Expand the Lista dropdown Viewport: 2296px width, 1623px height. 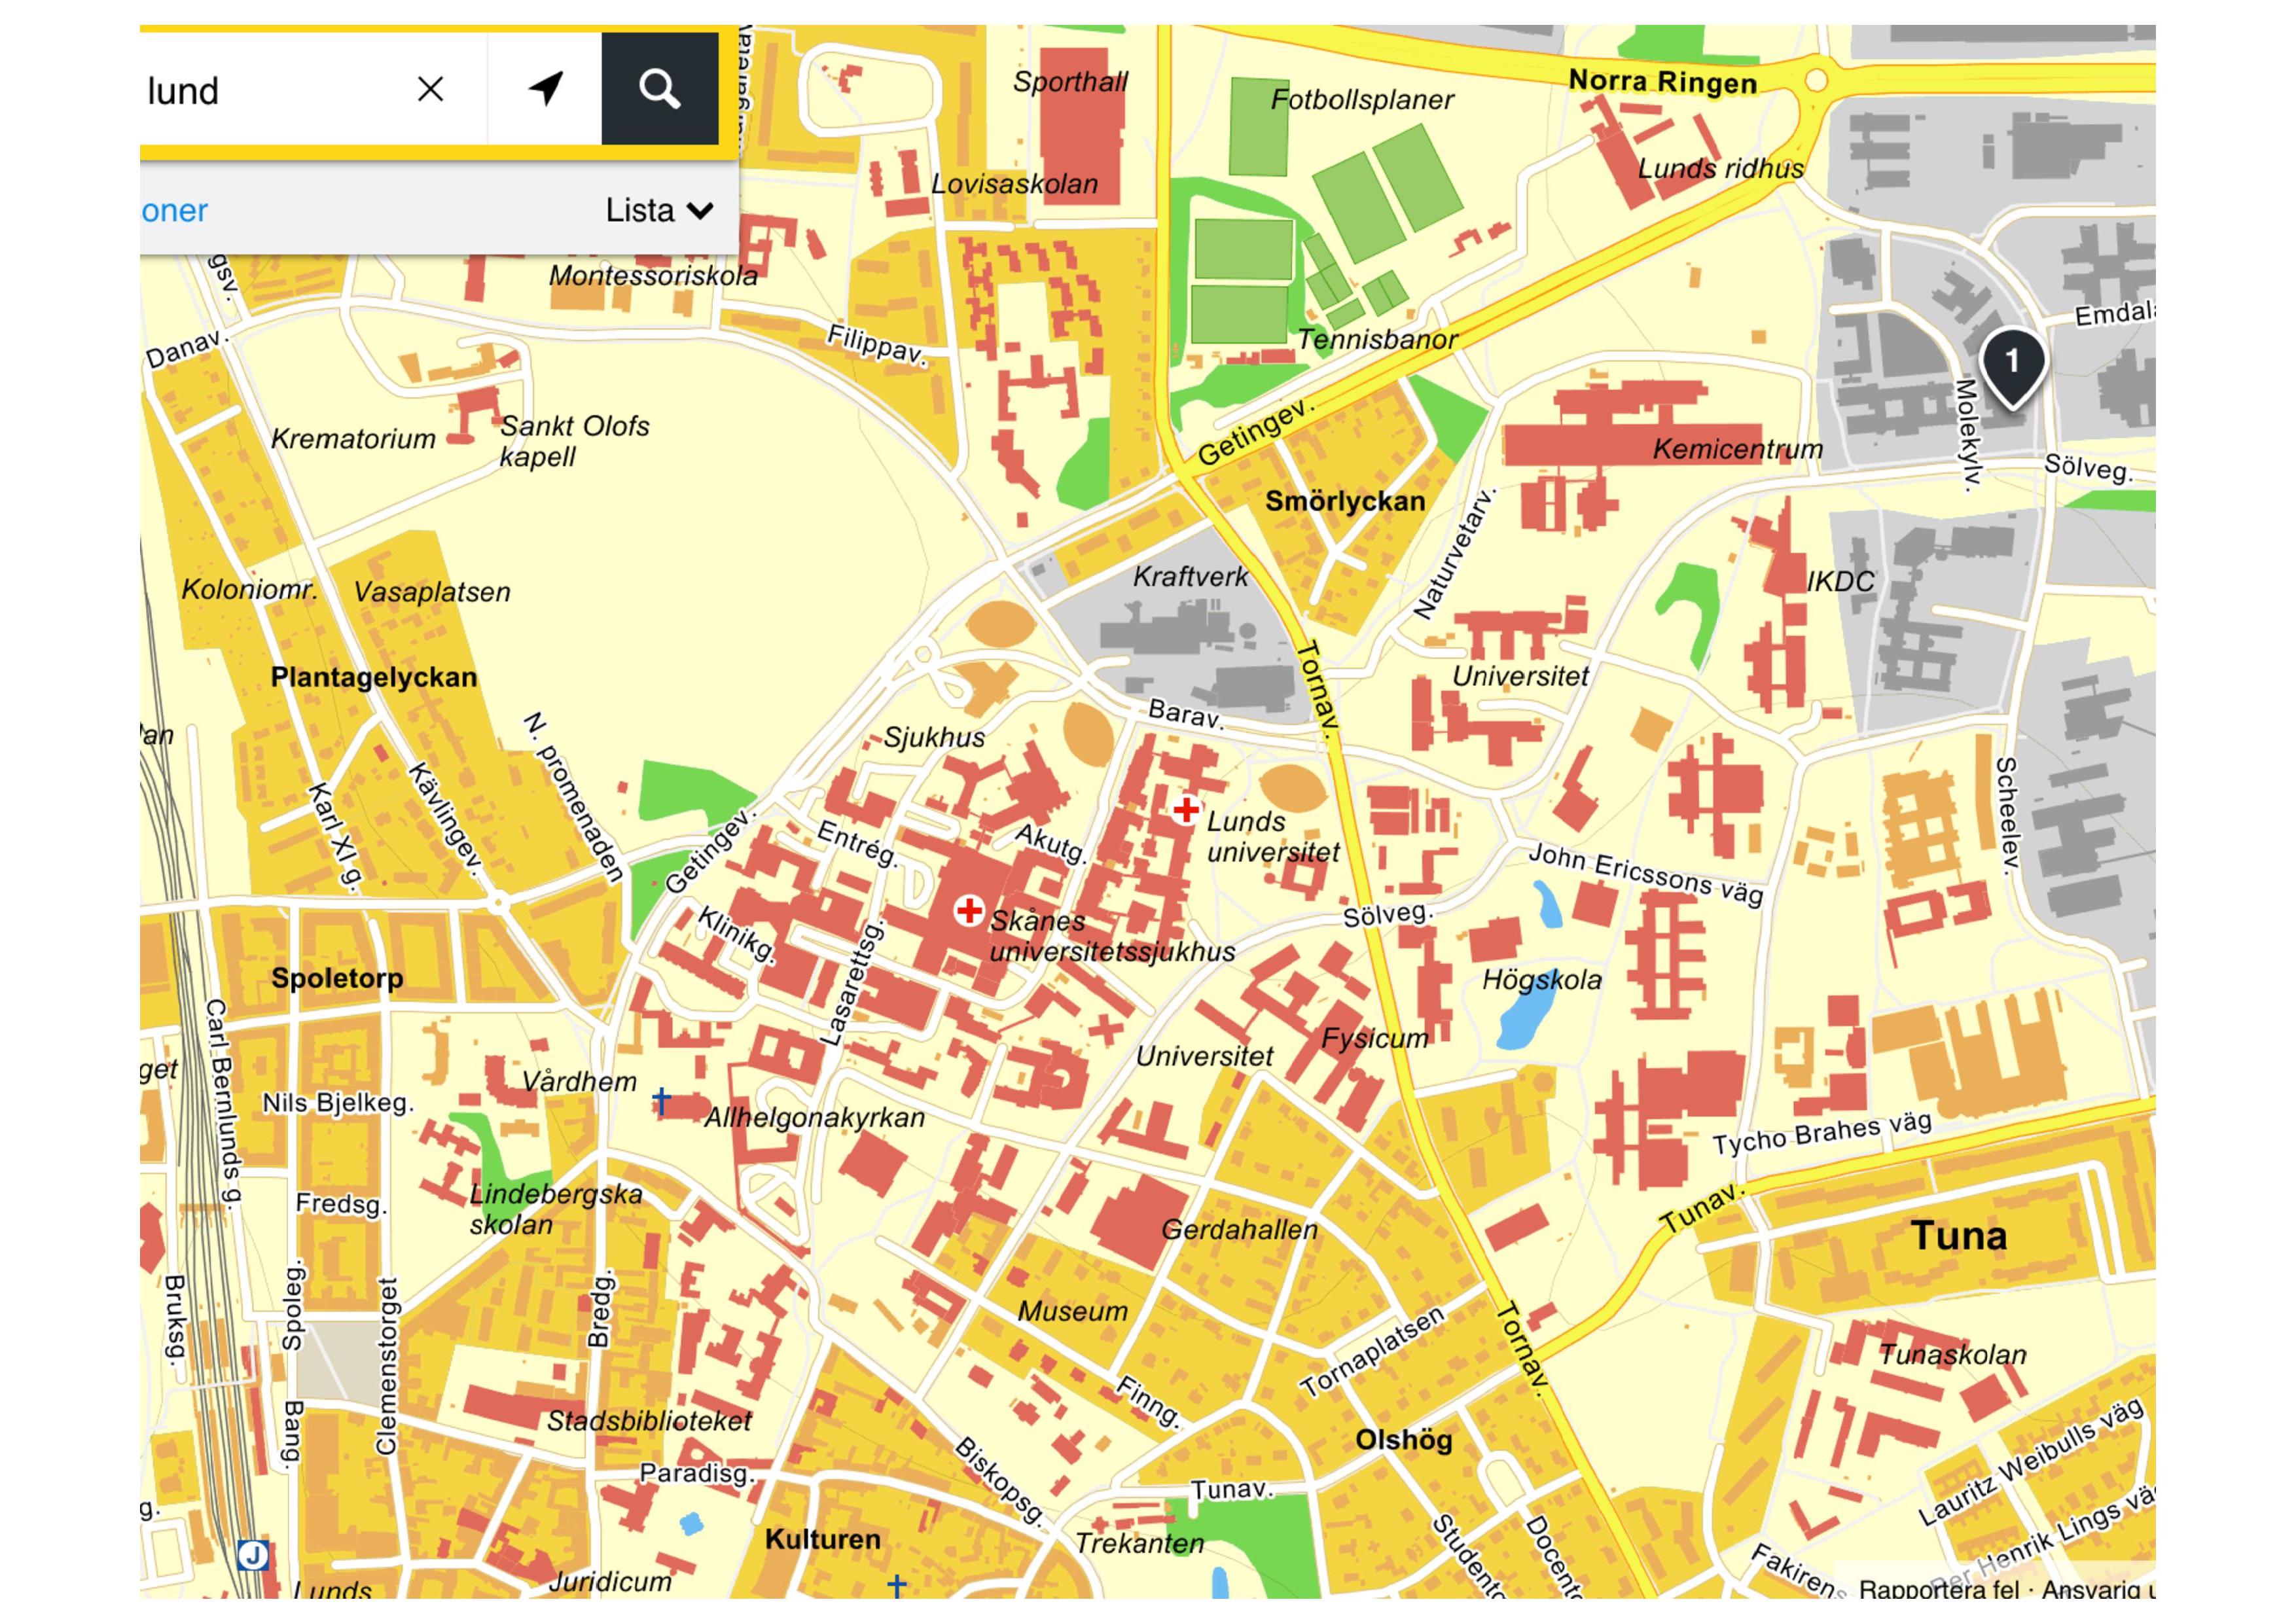tap(659, 210)
